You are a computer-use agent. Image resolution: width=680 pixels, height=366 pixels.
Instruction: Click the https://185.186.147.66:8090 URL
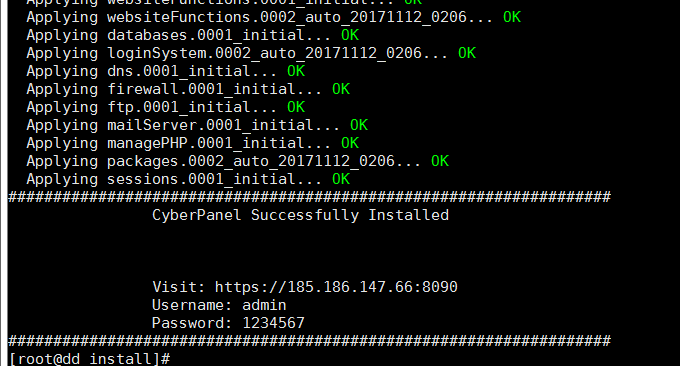click(x=336, y=287)
